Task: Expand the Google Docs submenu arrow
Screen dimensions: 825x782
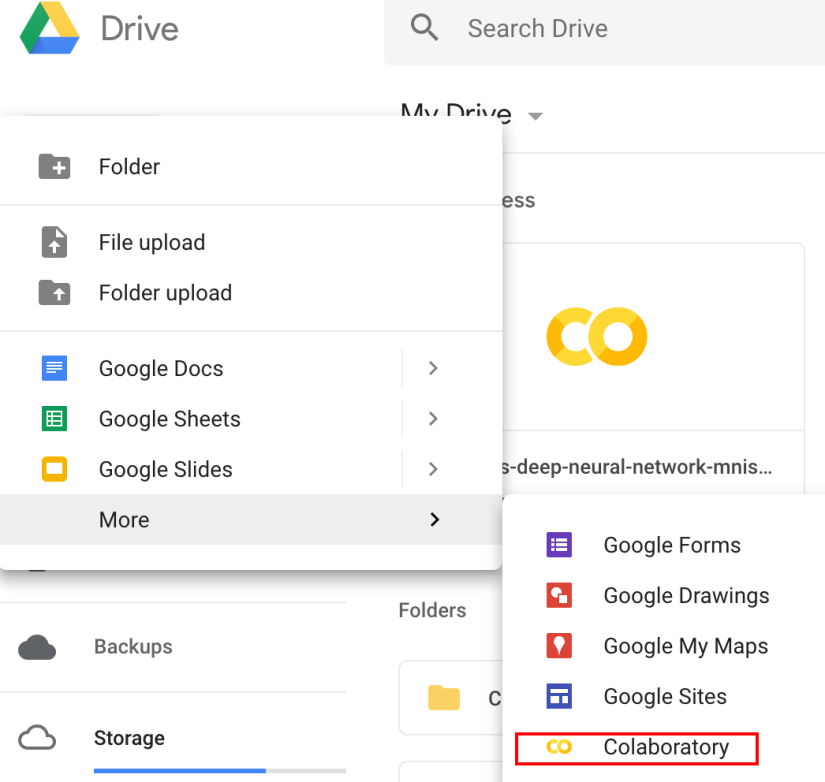Action: click(433, 368)
